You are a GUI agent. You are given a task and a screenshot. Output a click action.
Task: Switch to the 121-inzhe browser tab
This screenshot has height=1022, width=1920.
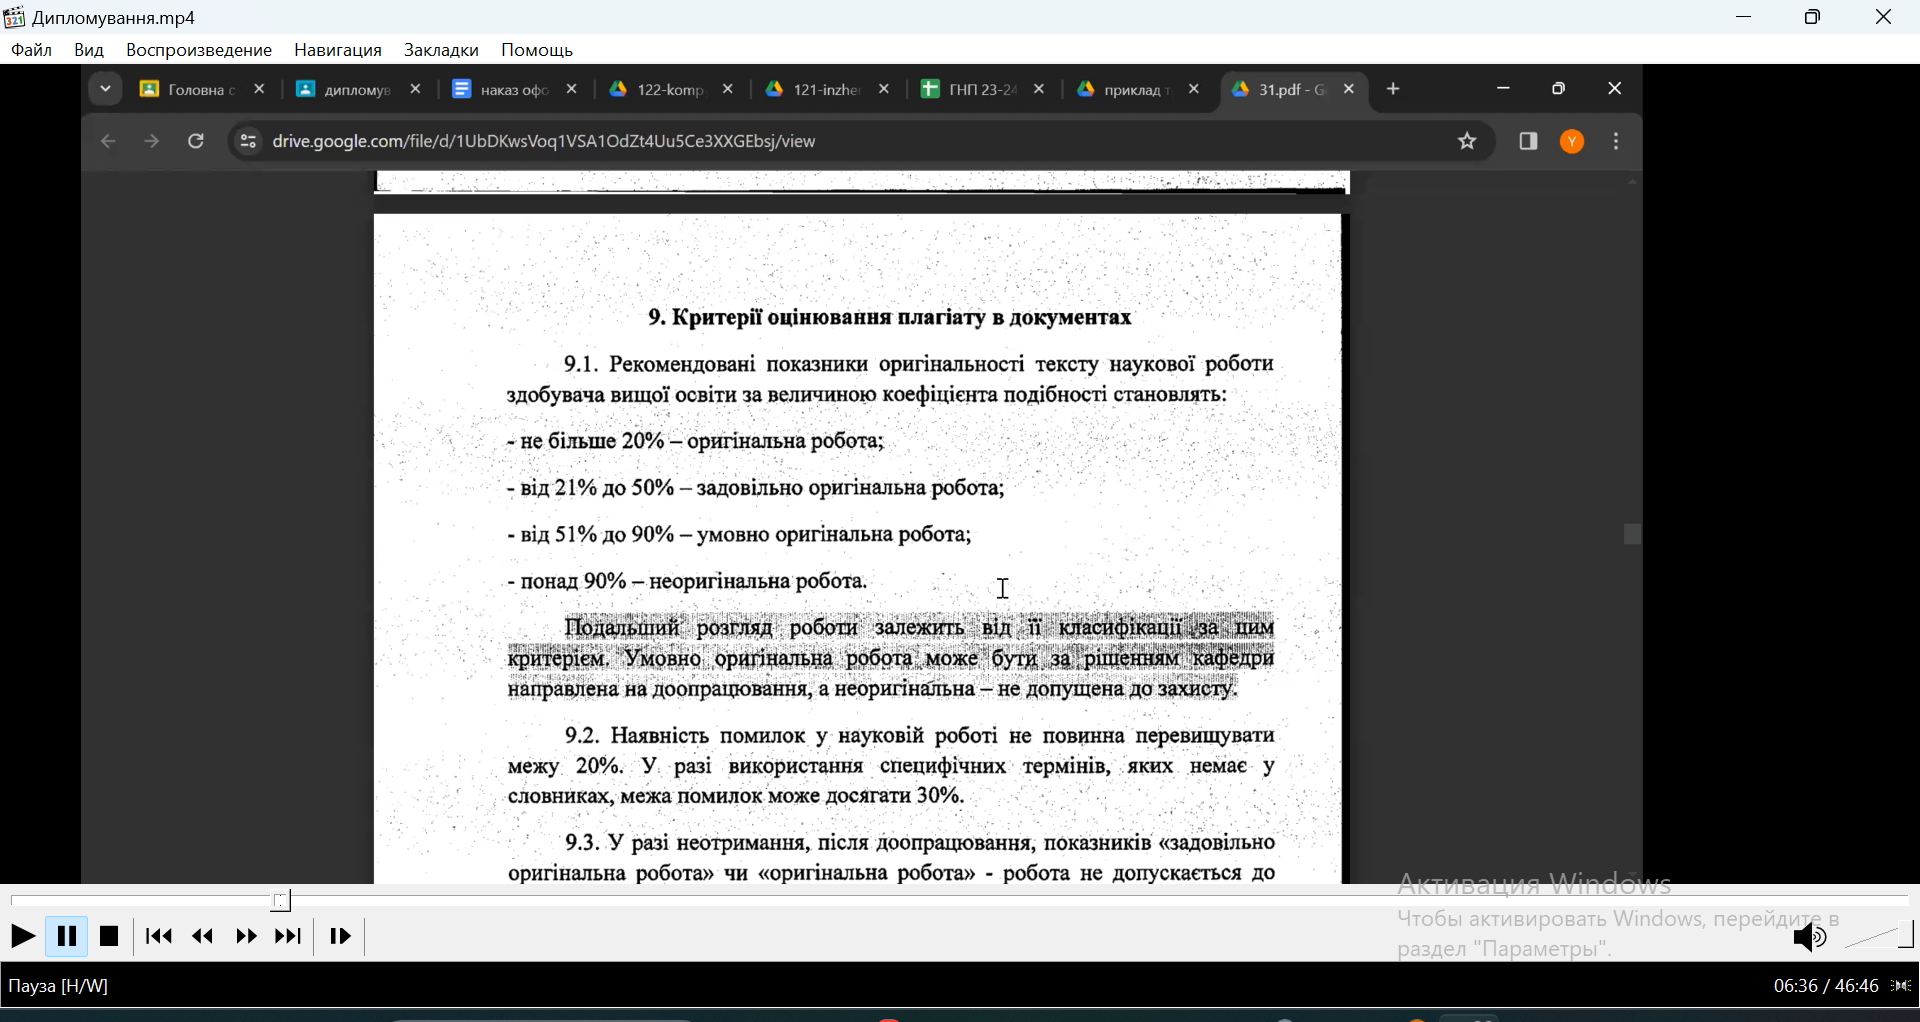coord(812,90)
